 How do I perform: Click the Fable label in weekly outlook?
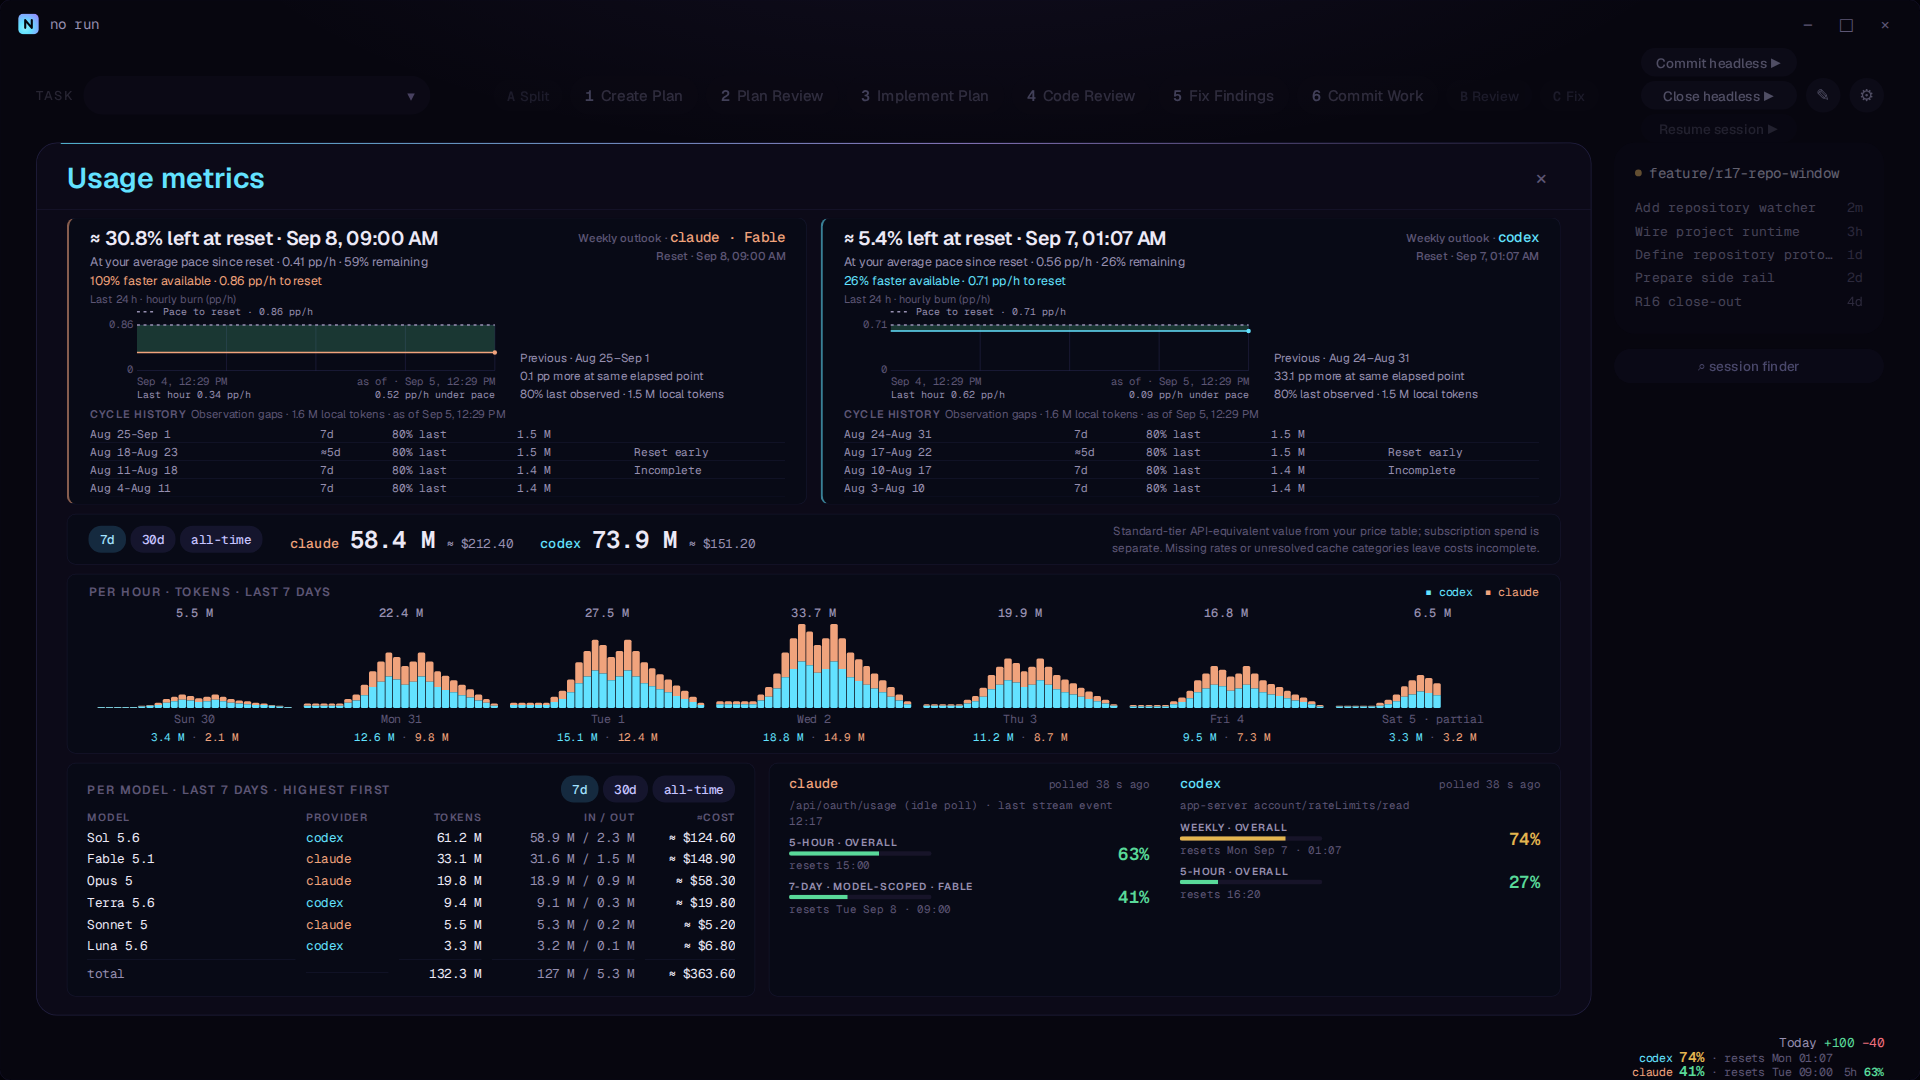coord(764,238)
